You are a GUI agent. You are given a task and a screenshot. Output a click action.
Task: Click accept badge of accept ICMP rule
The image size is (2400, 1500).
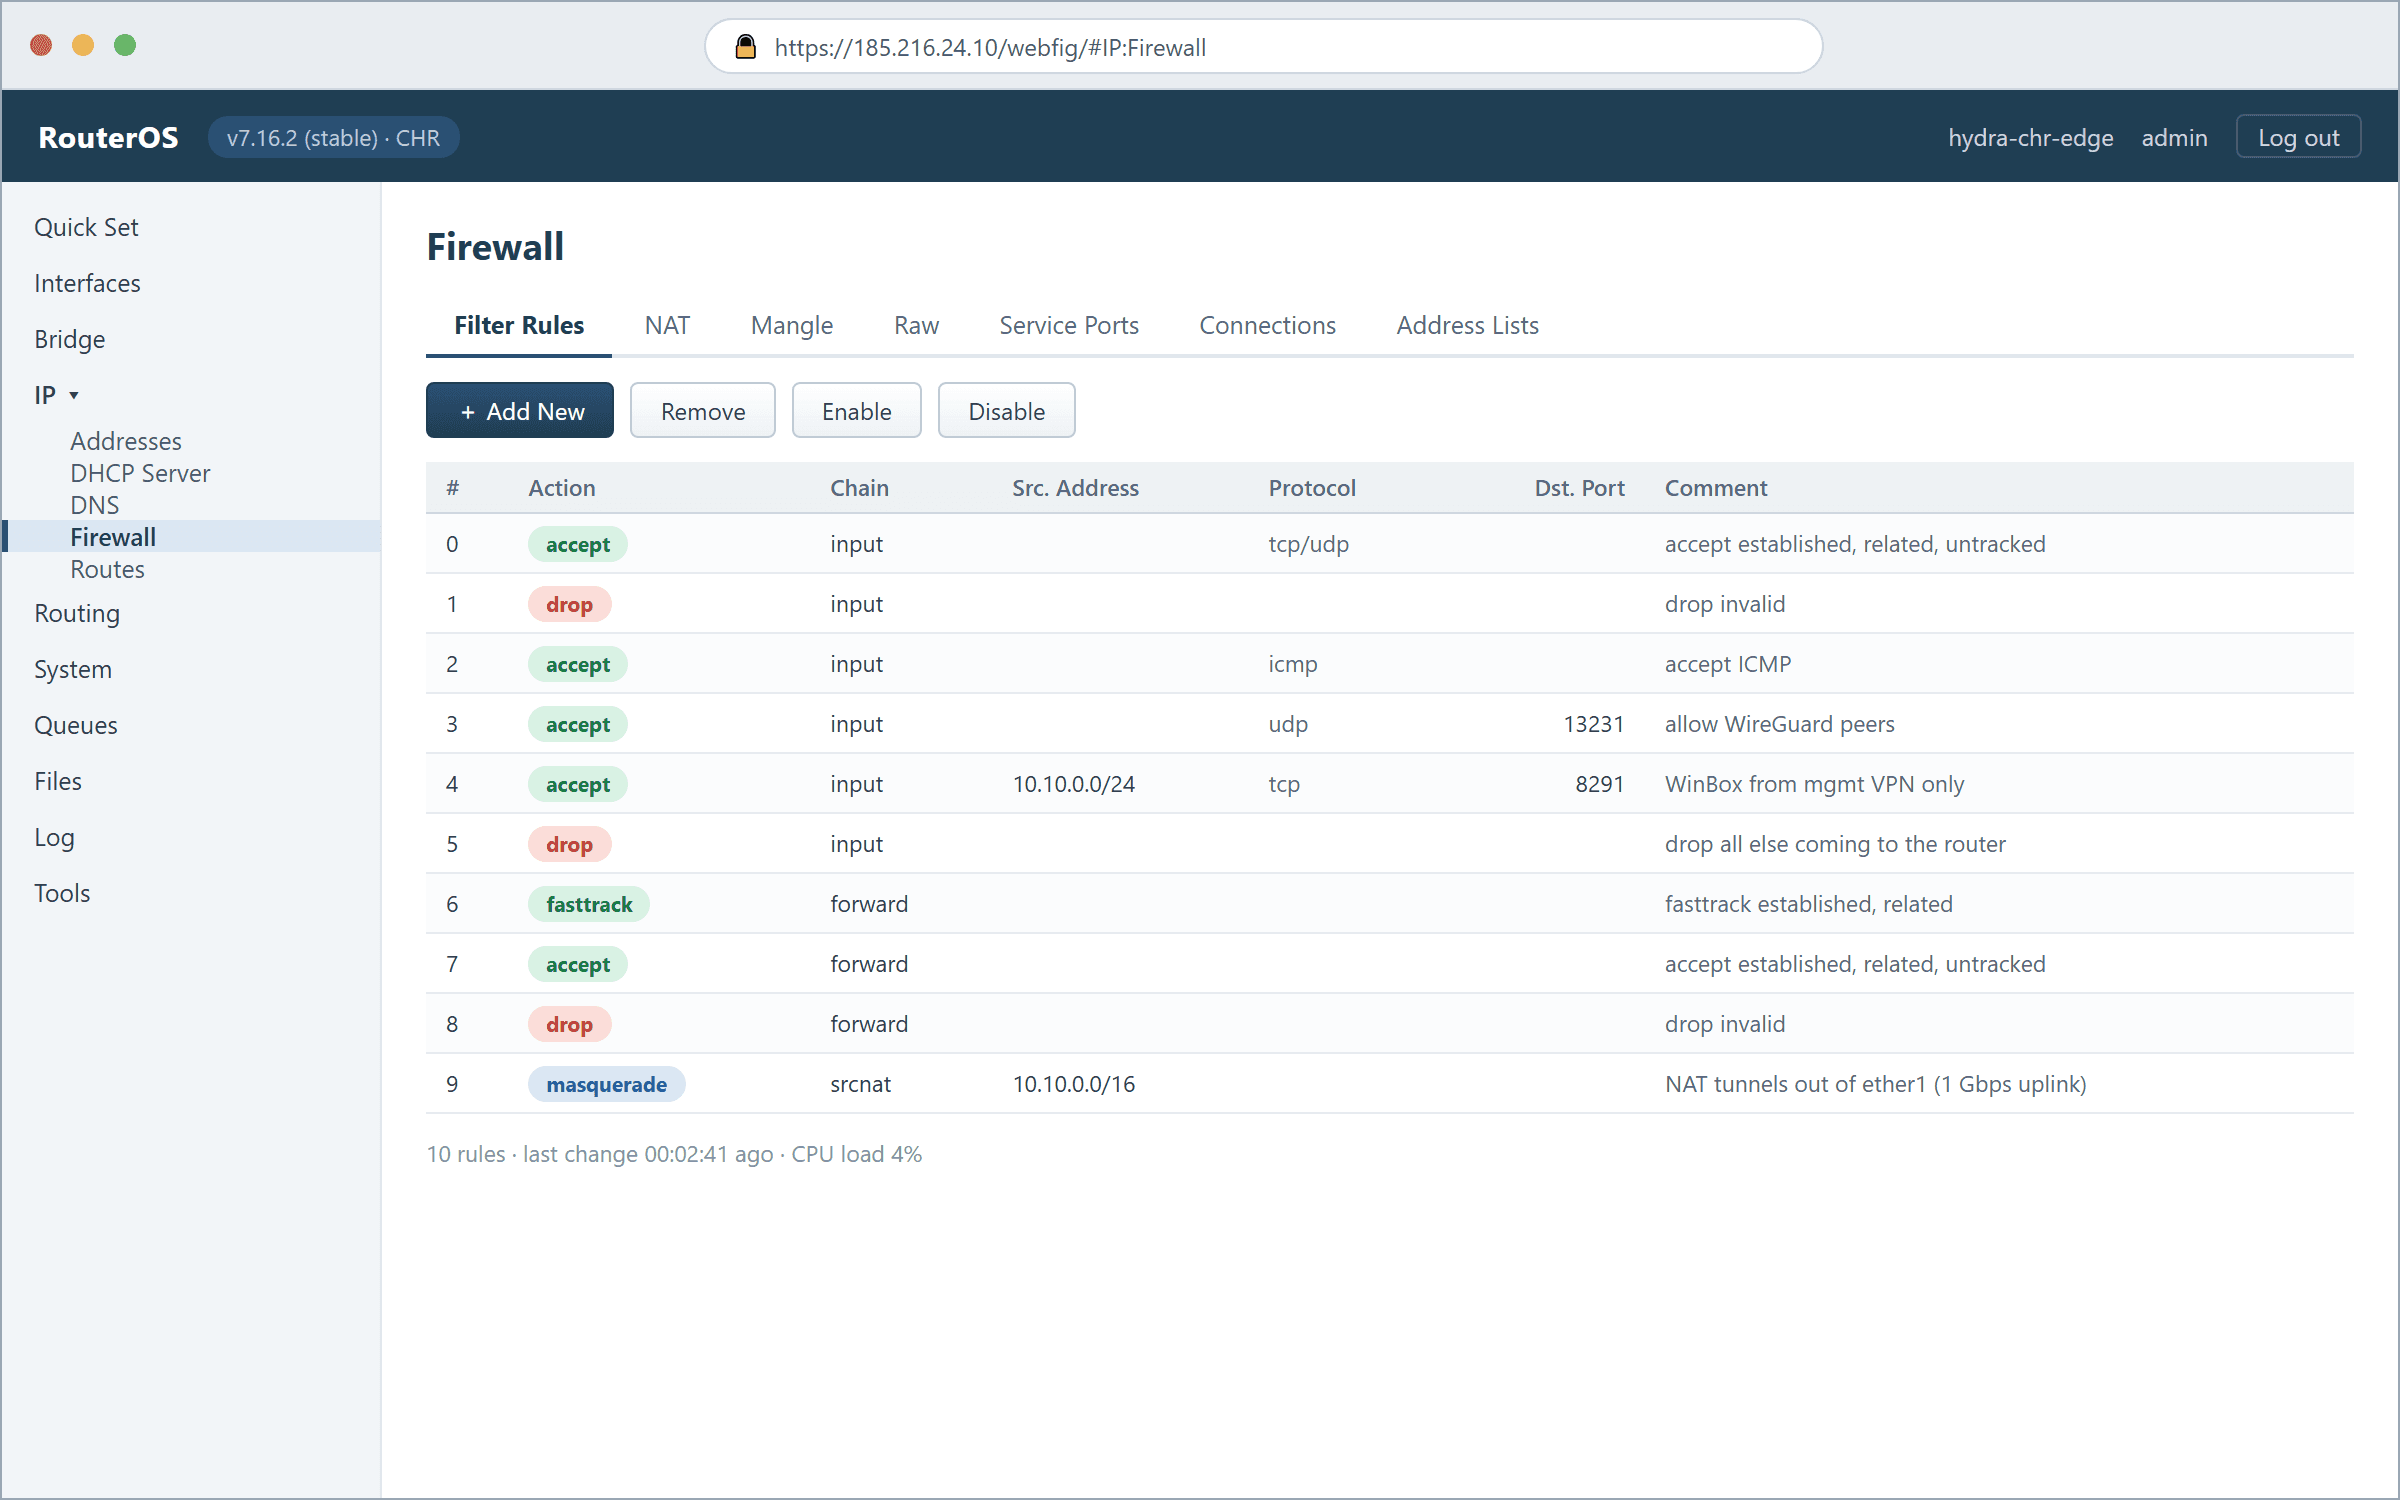577,664
